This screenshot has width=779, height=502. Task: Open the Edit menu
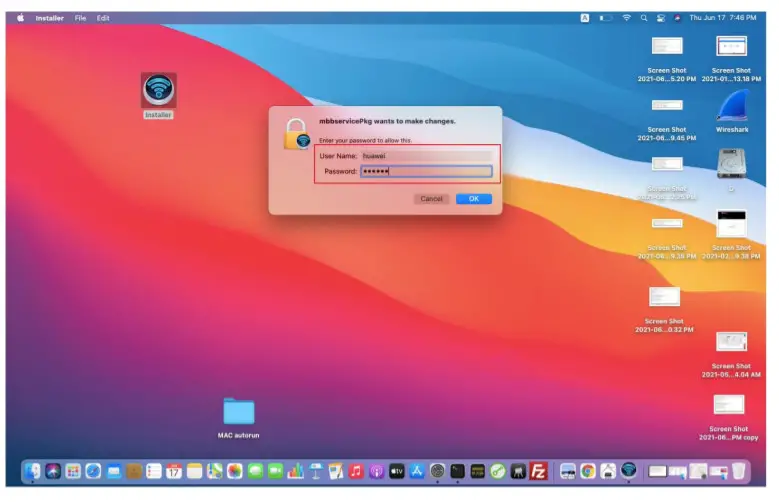(x=103, y=18)
